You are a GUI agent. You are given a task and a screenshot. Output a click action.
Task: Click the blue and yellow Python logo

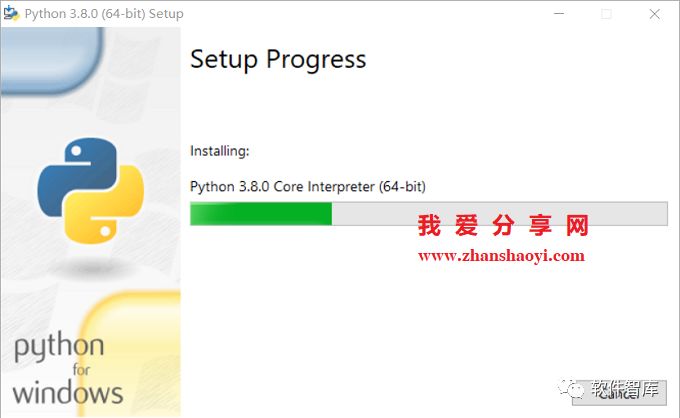[x=91, y=190]
